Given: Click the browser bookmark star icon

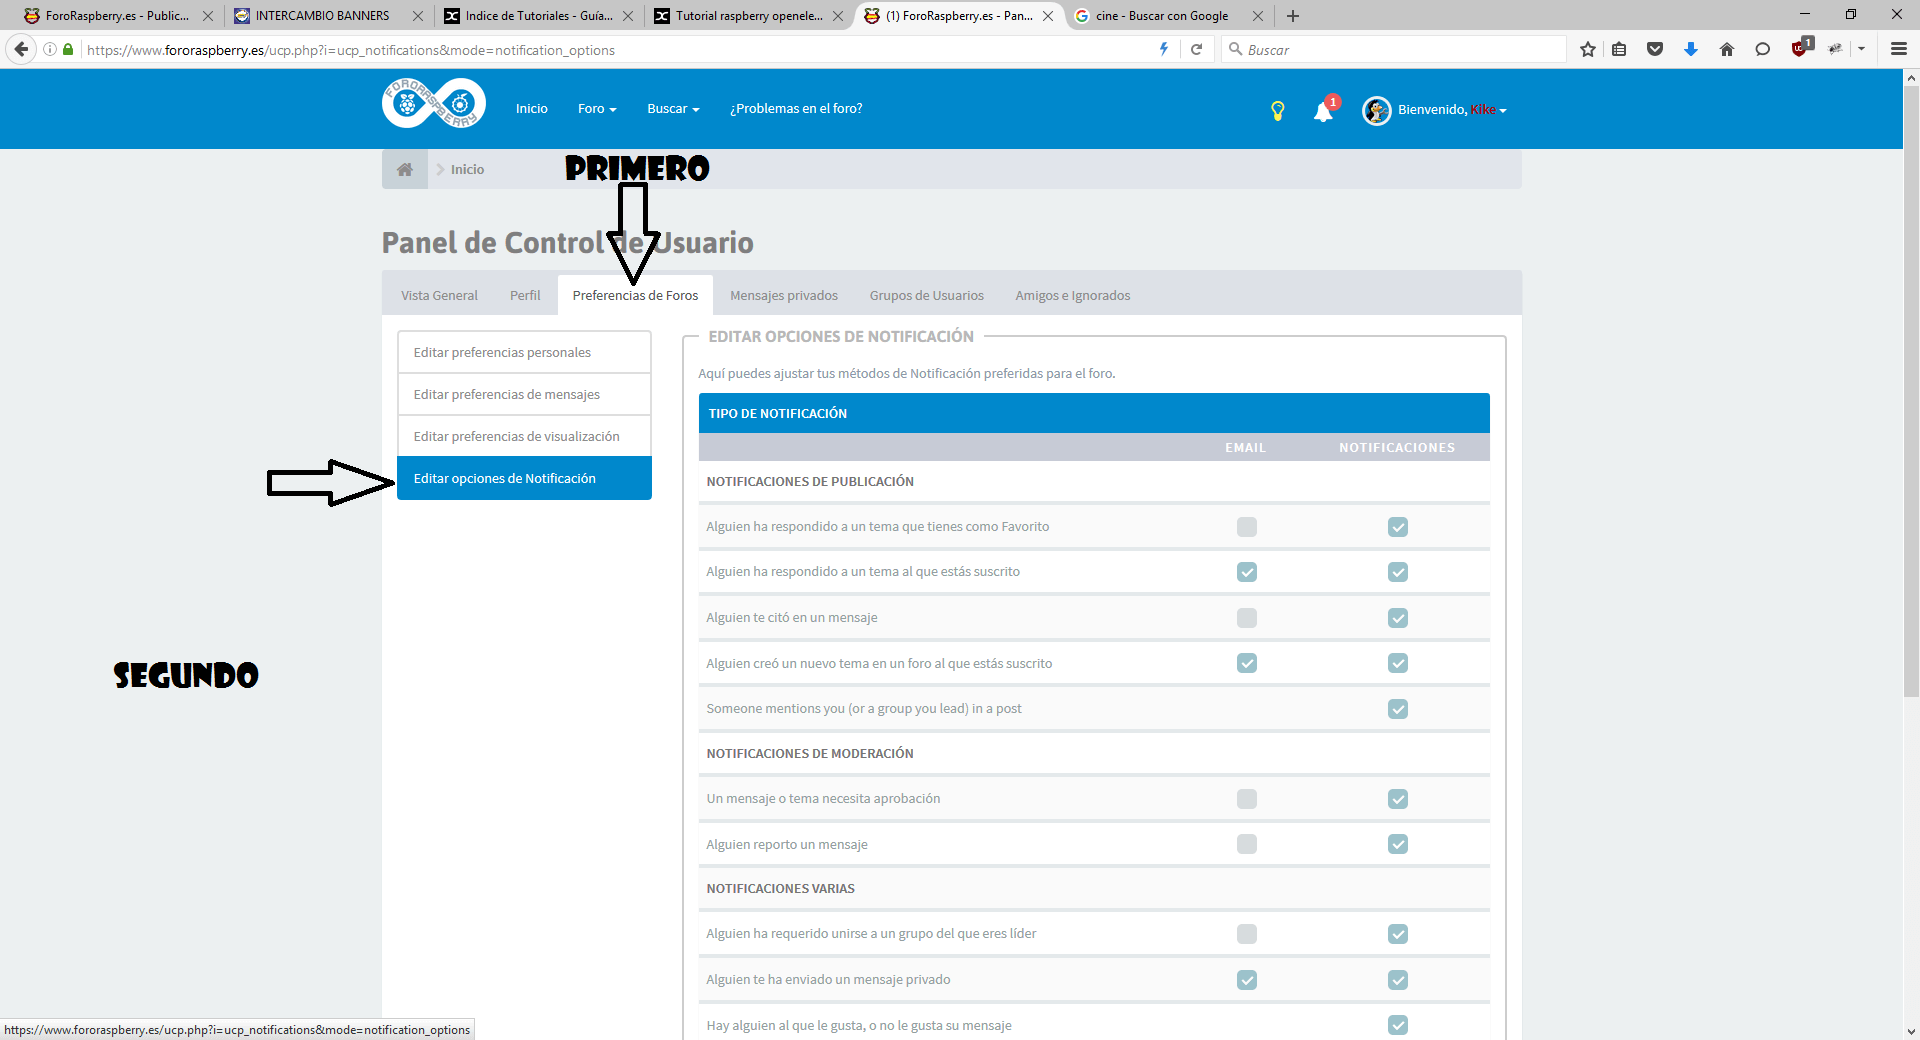Looking at the screenshot, I should tap(1587, 49).
